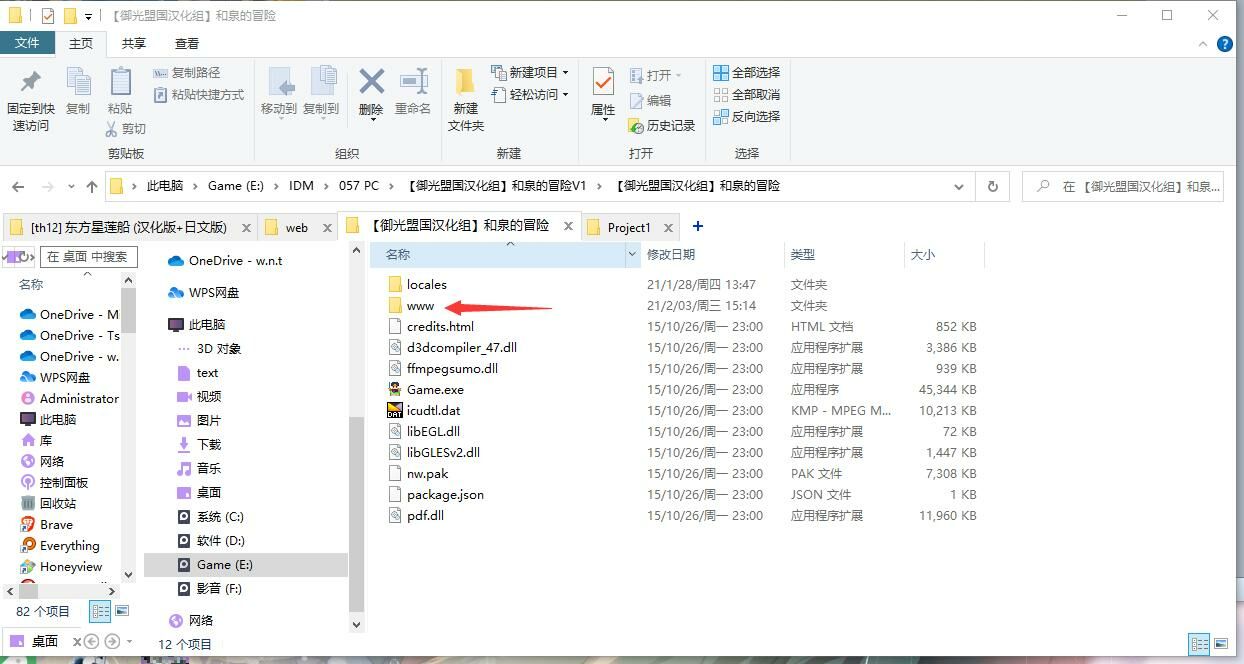Click the Rename icon in ribbon
The image size is (1244, 664).
click(x=413, y=84)
